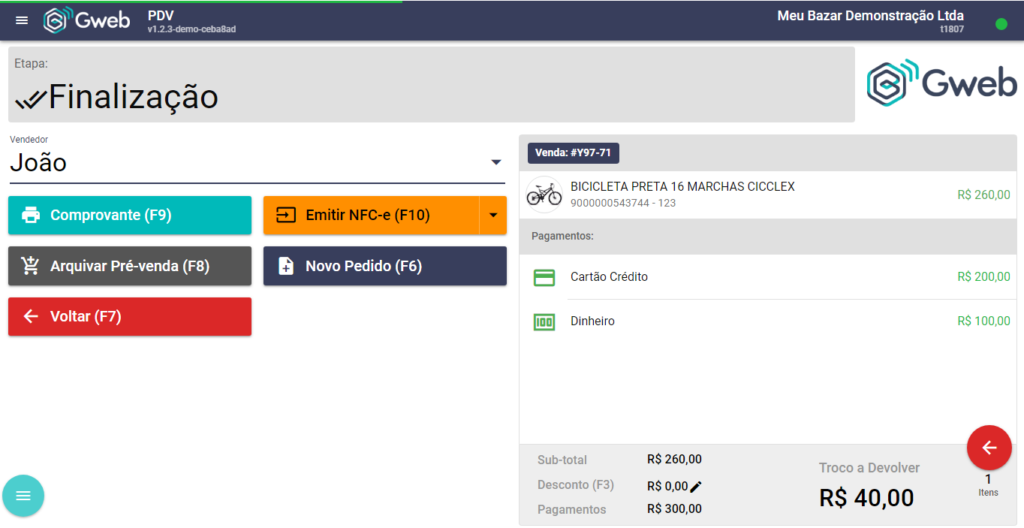Click the red floating back arrow button

(x=989, y=448)
